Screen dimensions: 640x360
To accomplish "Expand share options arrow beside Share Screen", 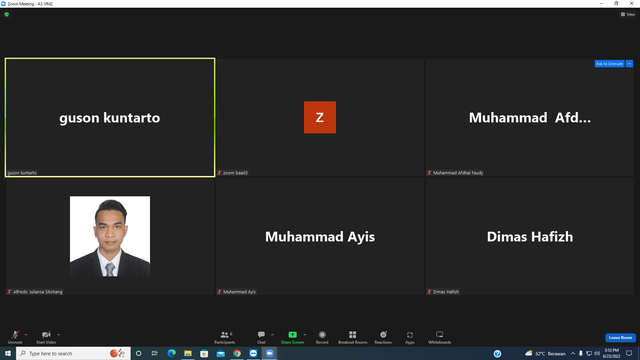I will 305,335.
